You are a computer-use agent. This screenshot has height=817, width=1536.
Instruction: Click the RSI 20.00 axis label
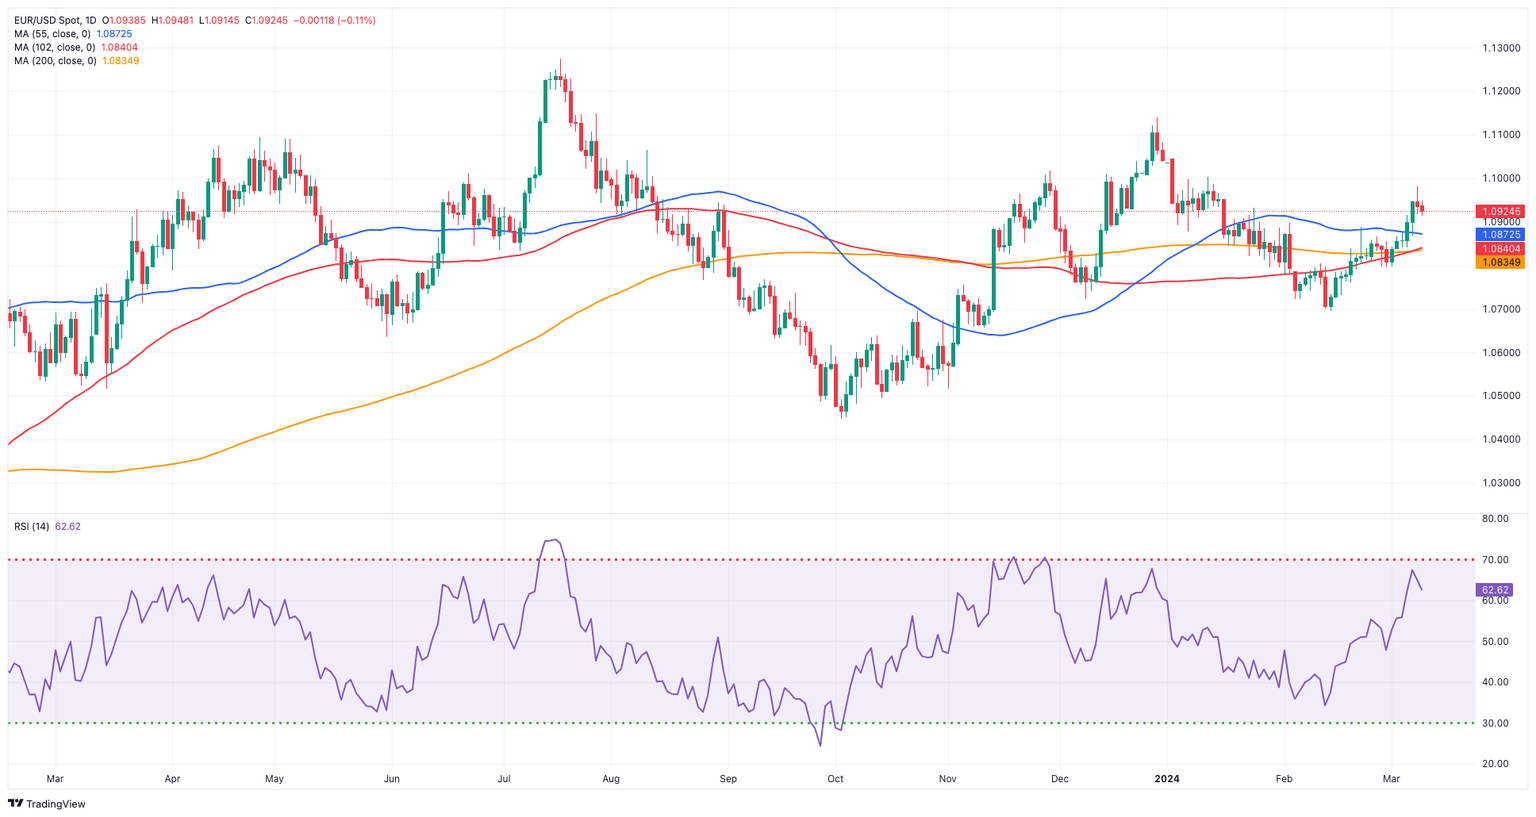[1495, 764]
